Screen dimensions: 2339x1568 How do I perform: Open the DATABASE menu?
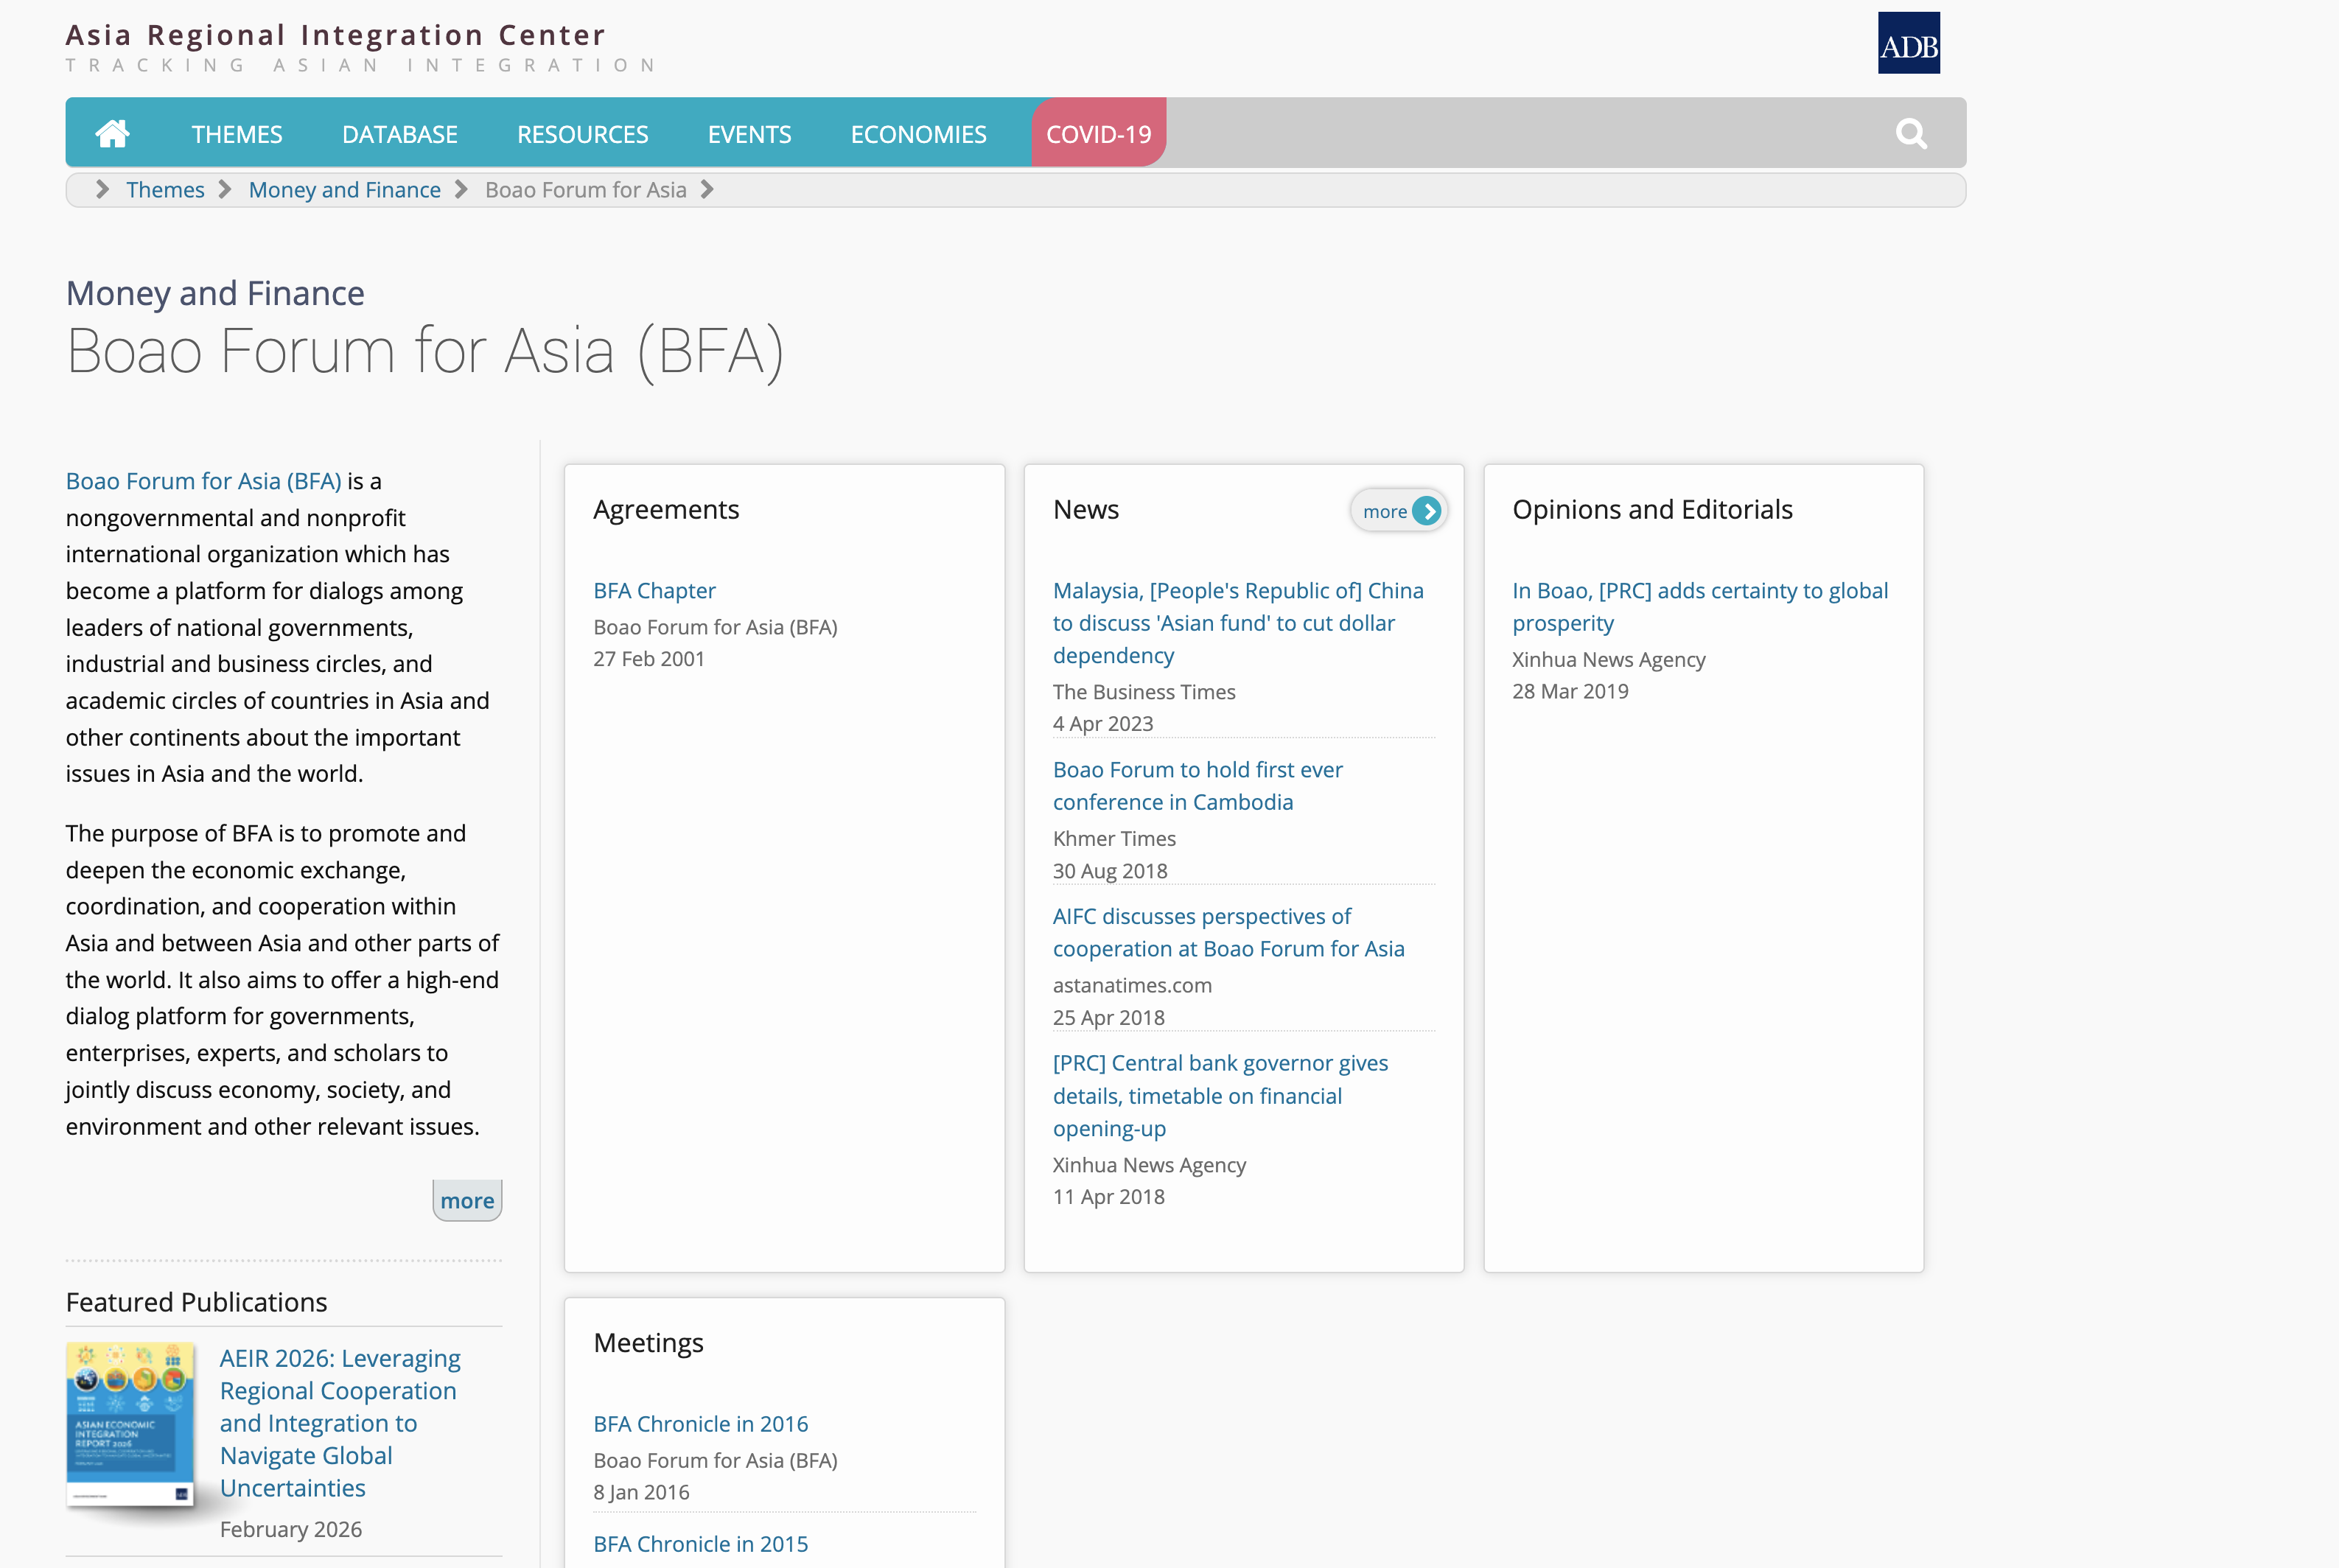click(400, 134)
